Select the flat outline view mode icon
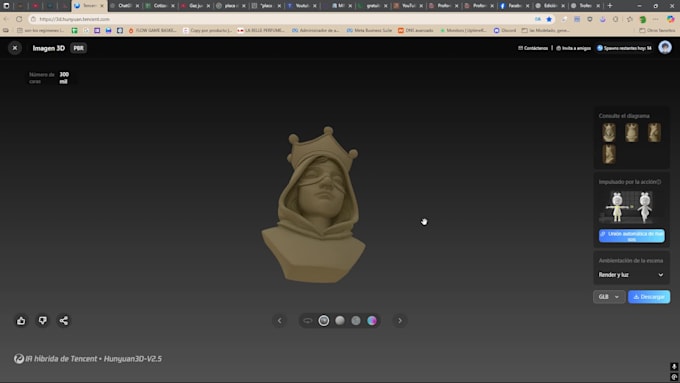The width and height of the screenshot is (680, 383). (x=307, y=321)
